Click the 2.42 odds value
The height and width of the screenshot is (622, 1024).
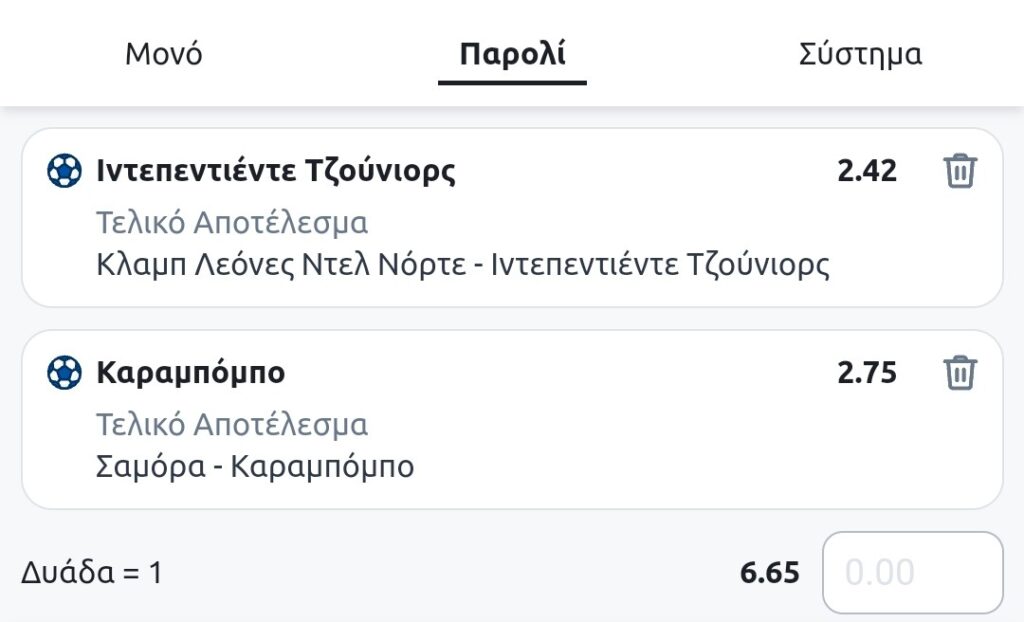[867, 172]
